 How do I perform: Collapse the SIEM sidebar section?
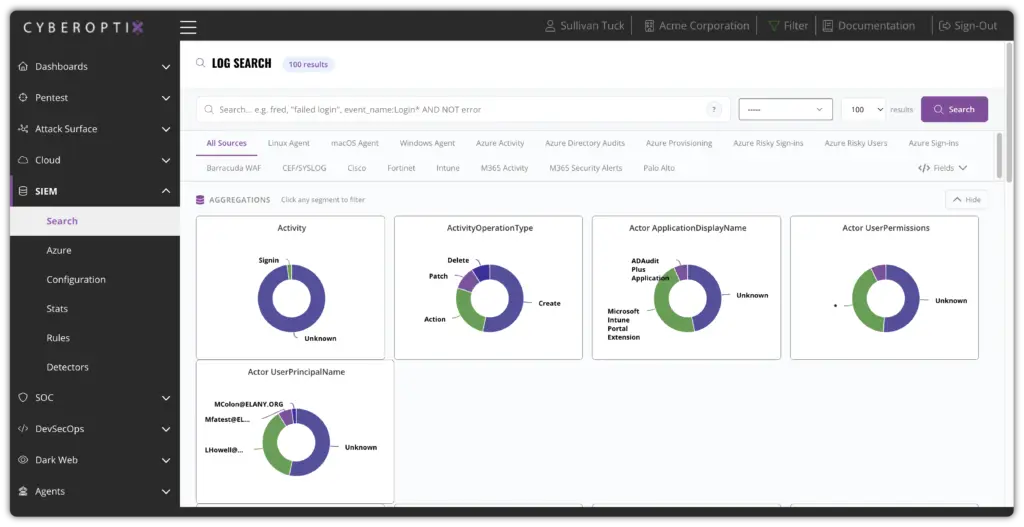[x=166, y=191]
